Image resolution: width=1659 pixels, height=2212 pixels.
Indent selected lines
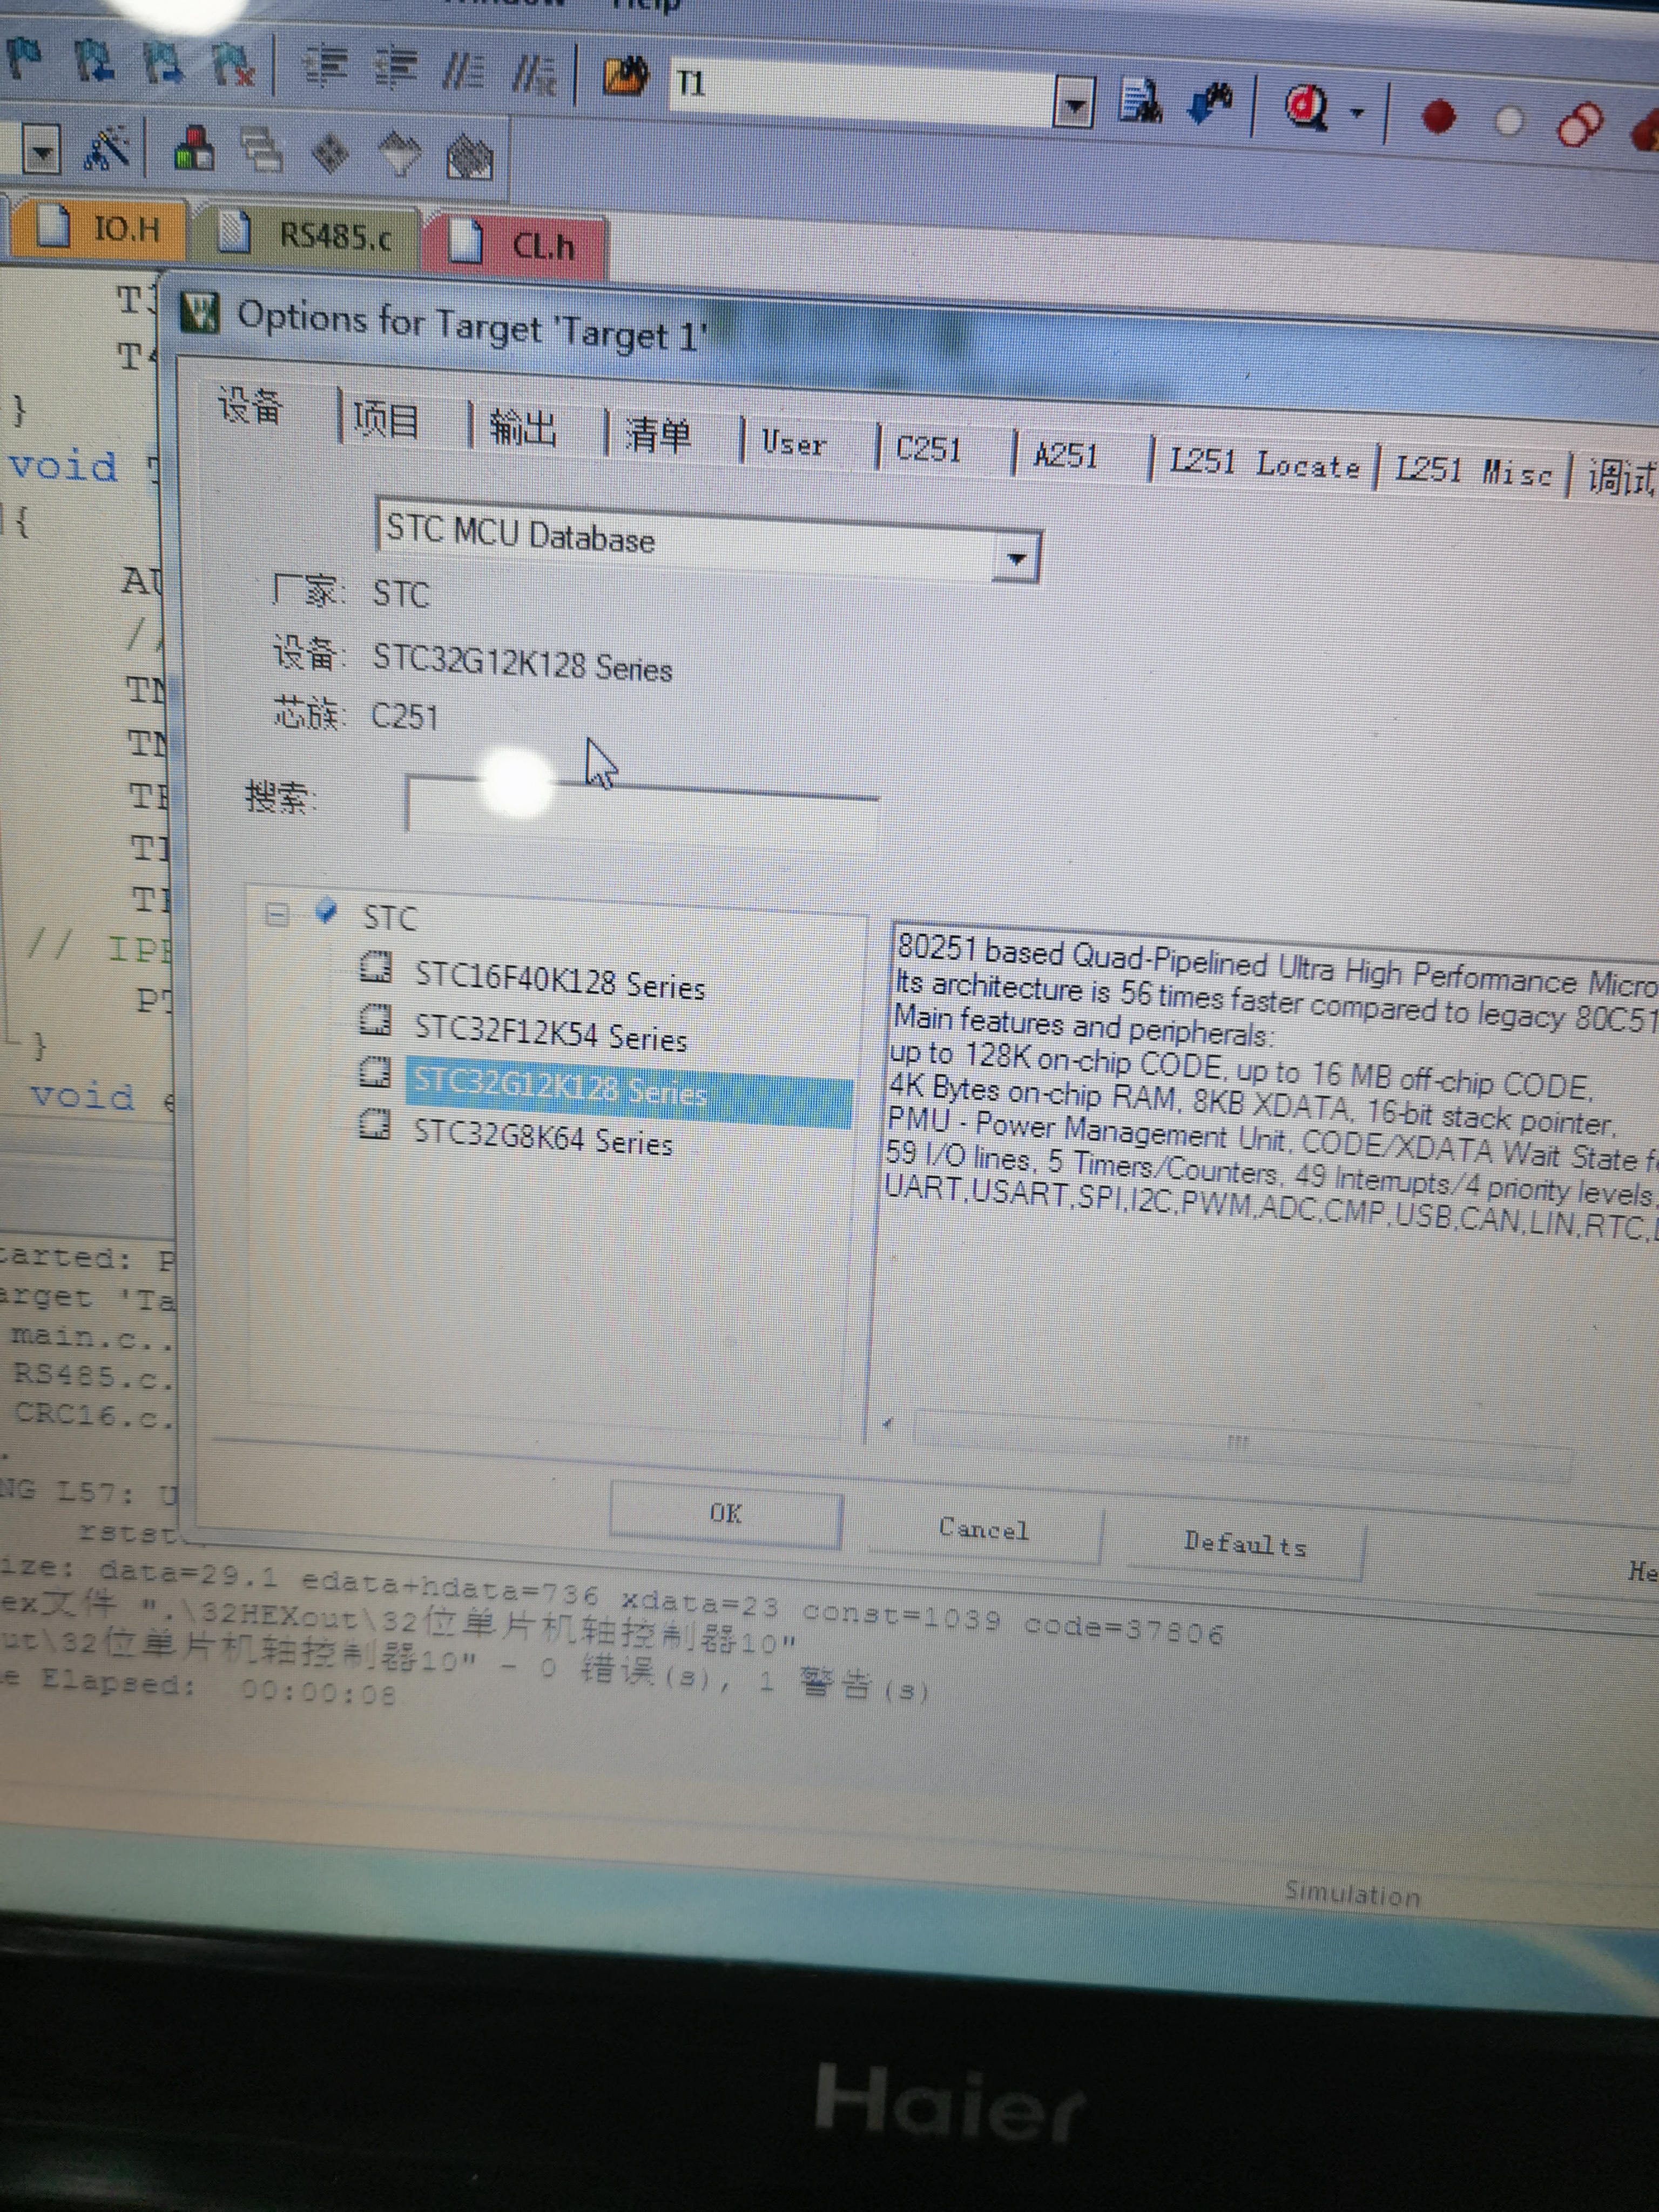point(325,67)
